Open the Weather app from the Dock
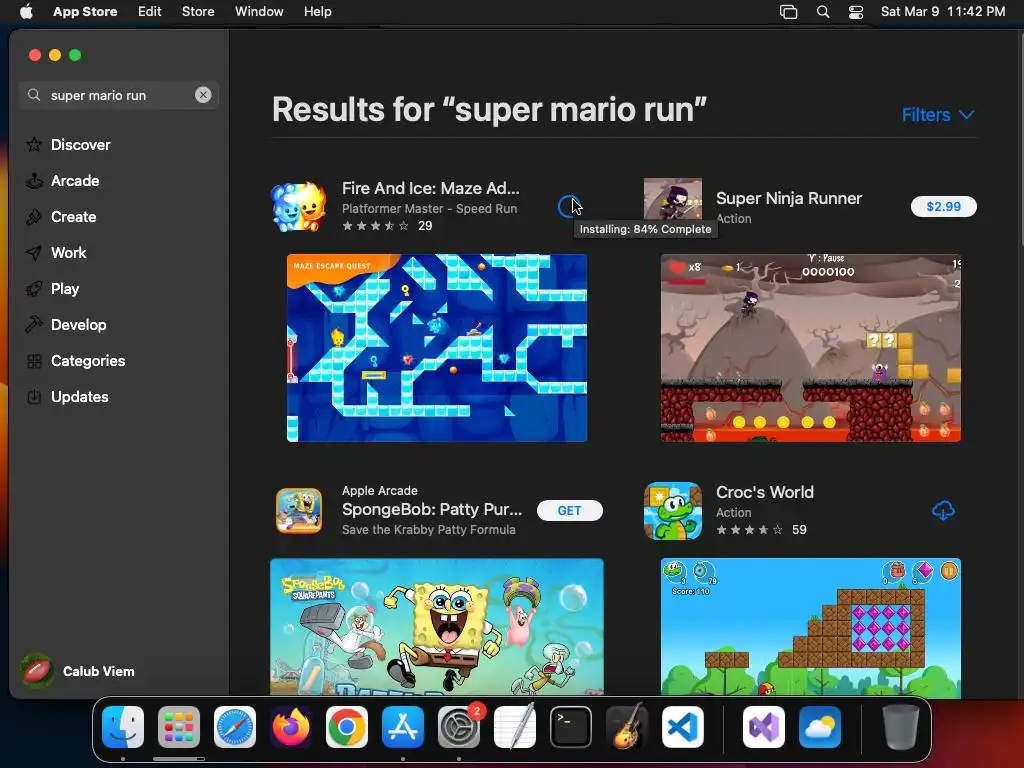 tap(820, 727)
